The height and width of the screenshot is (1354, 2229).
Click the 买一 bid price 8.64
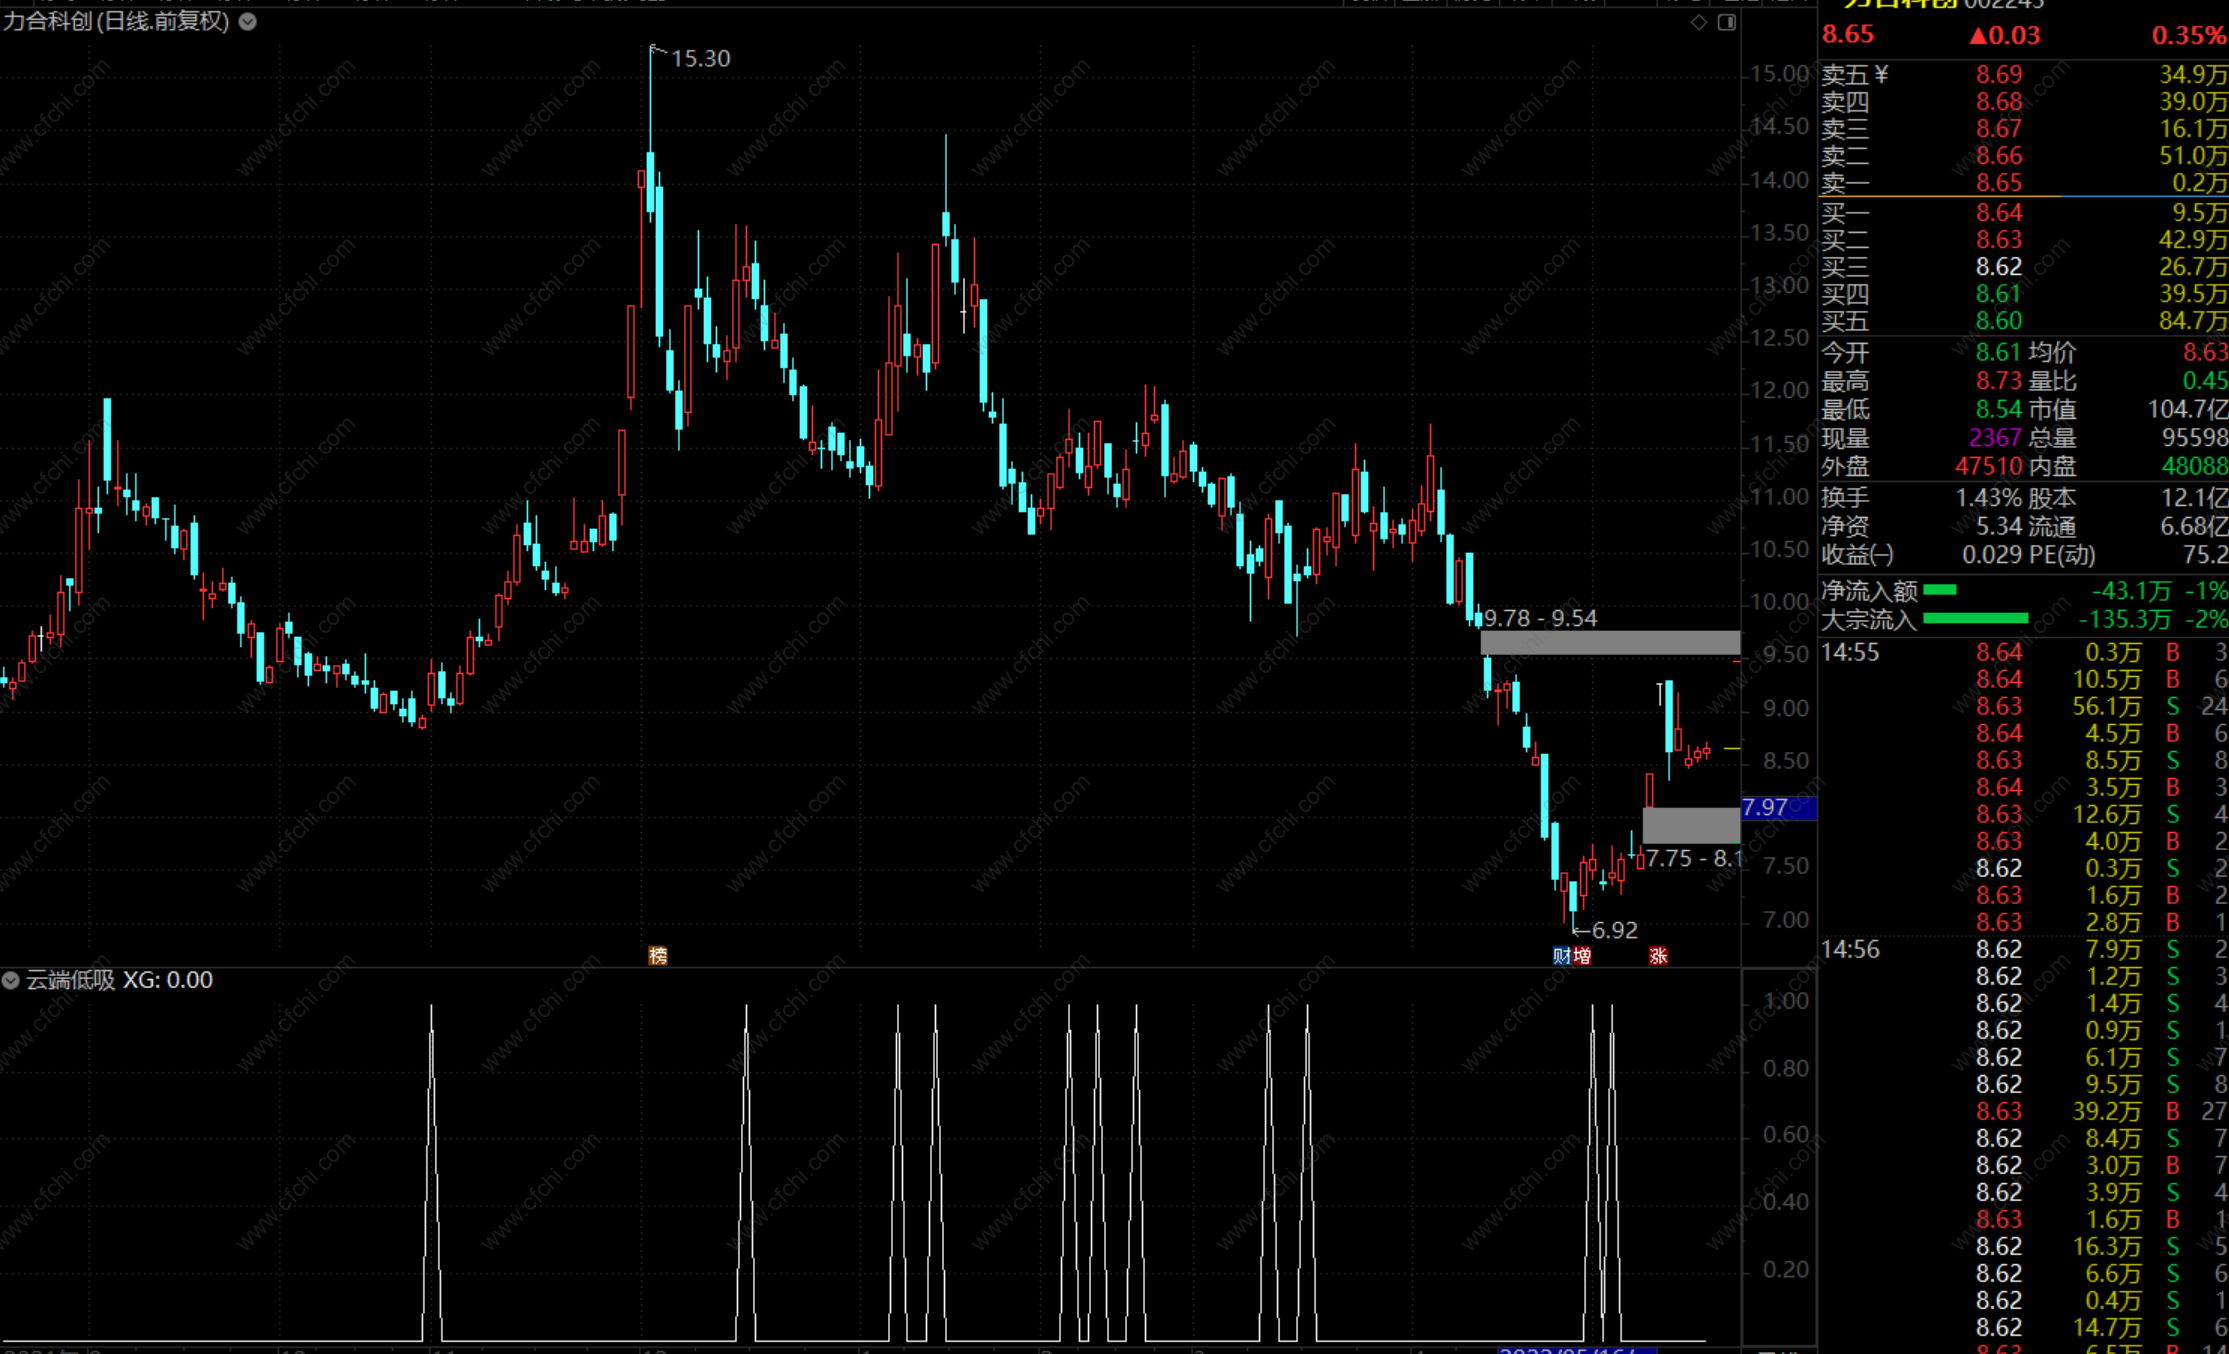1998,213
